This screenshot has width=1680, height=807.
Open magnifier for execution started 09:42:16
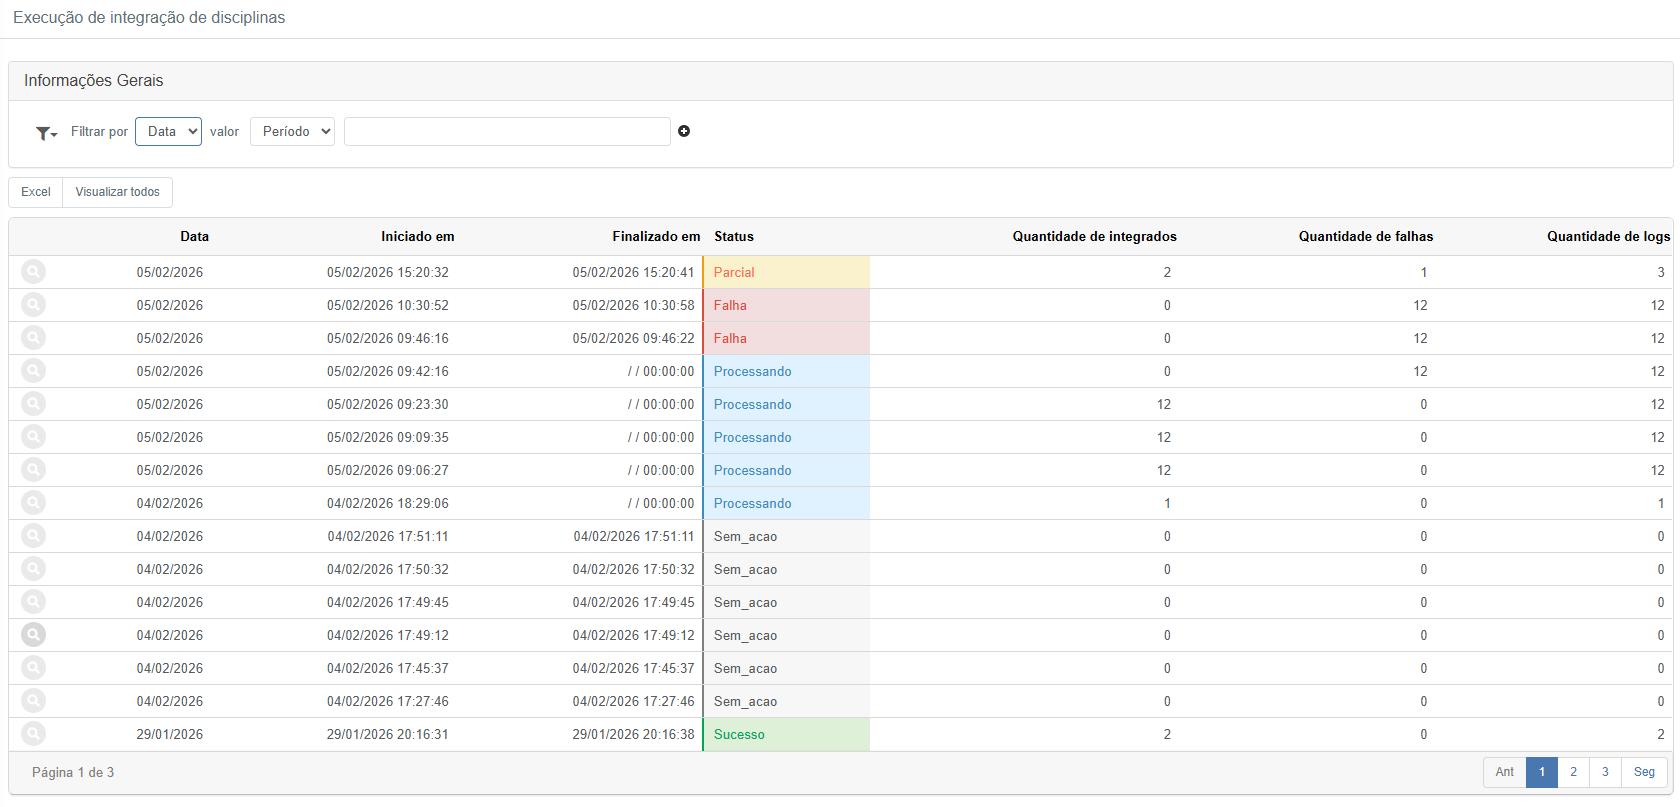34,371
